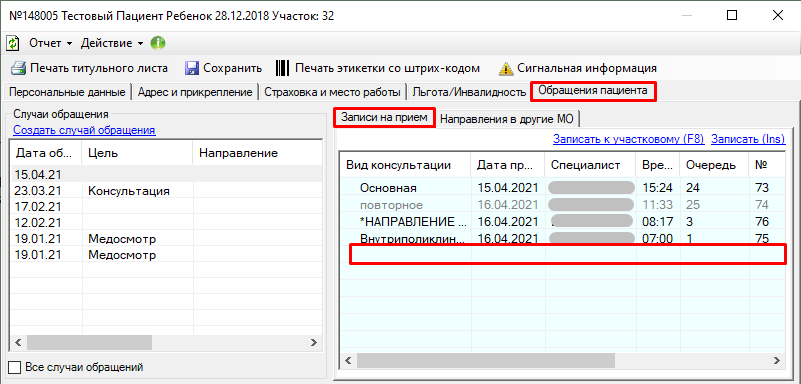Click left arrow of appointments scrollbar
The image size is (801, 384).
click(x=348, y=361)
